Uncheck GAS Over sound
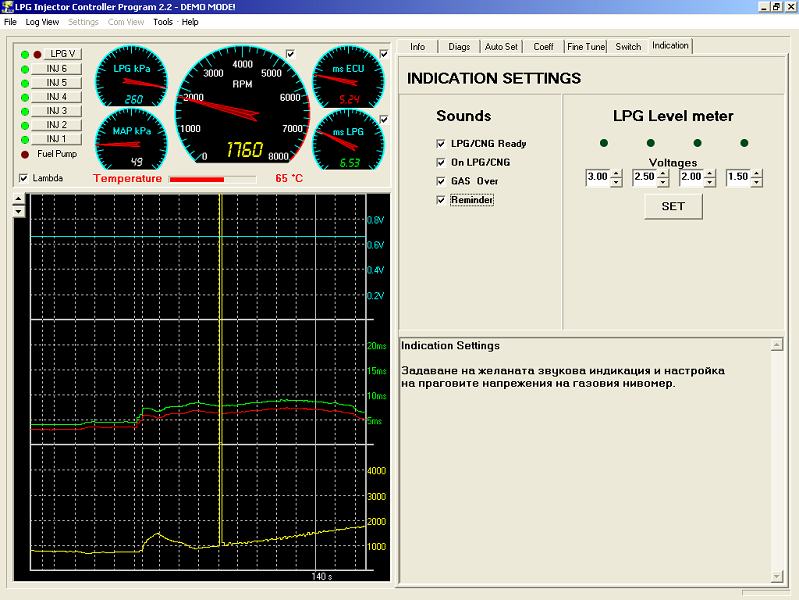The image size is (799, 600). [441, 181]
